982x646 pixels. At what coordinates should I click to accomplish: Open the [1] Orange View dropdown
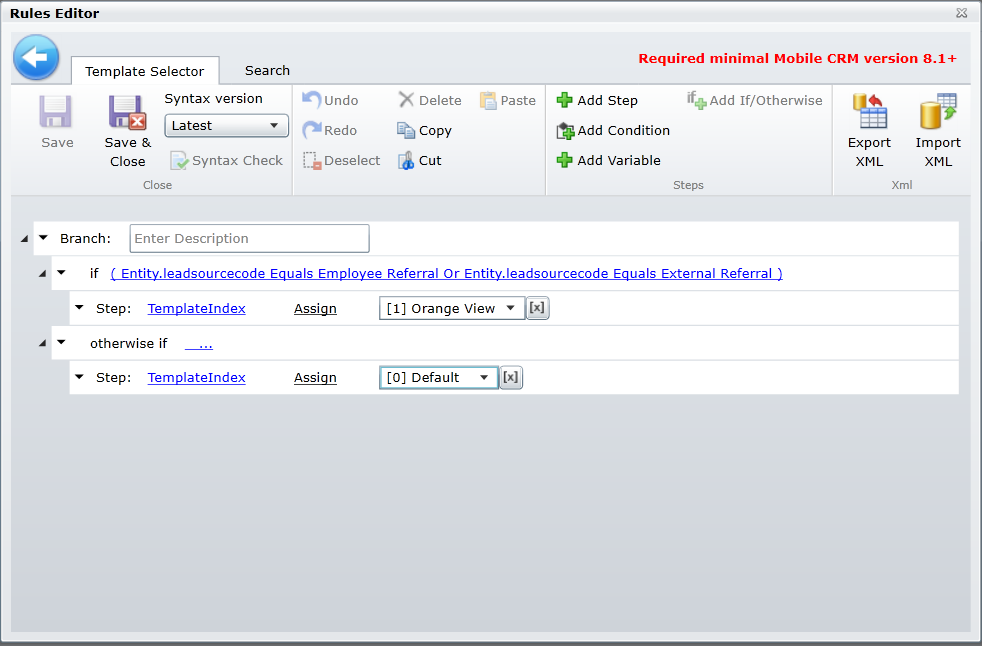coord(452,308)
